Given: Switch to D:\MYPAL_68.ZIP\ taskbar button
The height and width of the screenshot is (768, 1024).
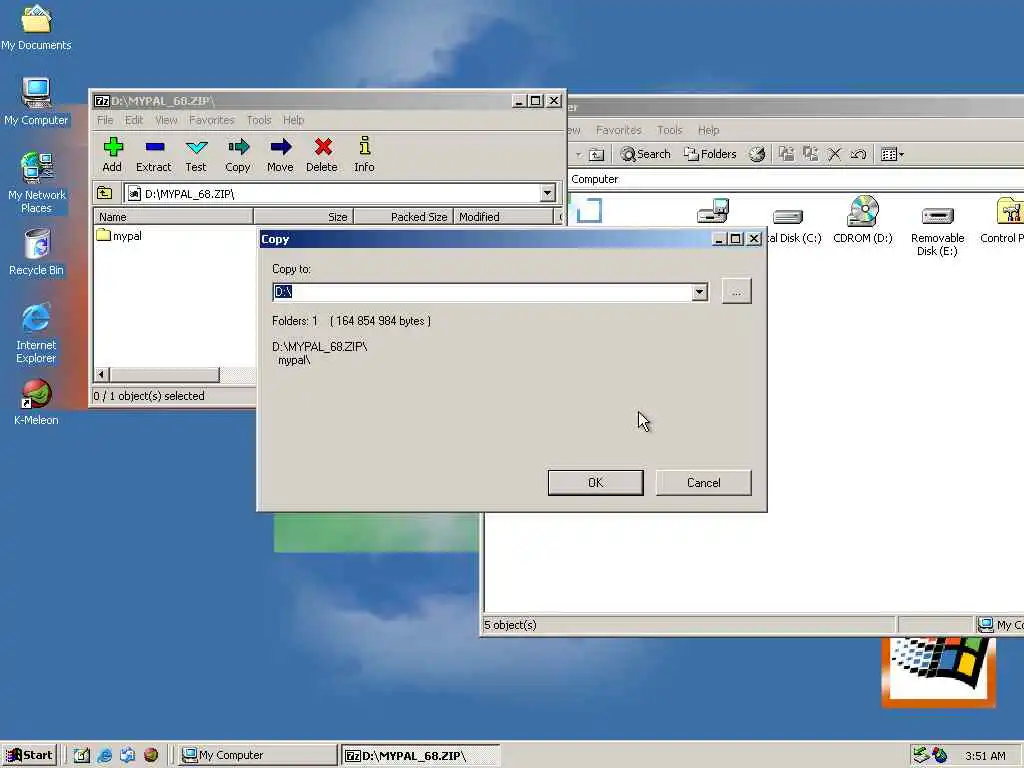Looking at the screenshot, I should 421,756.
